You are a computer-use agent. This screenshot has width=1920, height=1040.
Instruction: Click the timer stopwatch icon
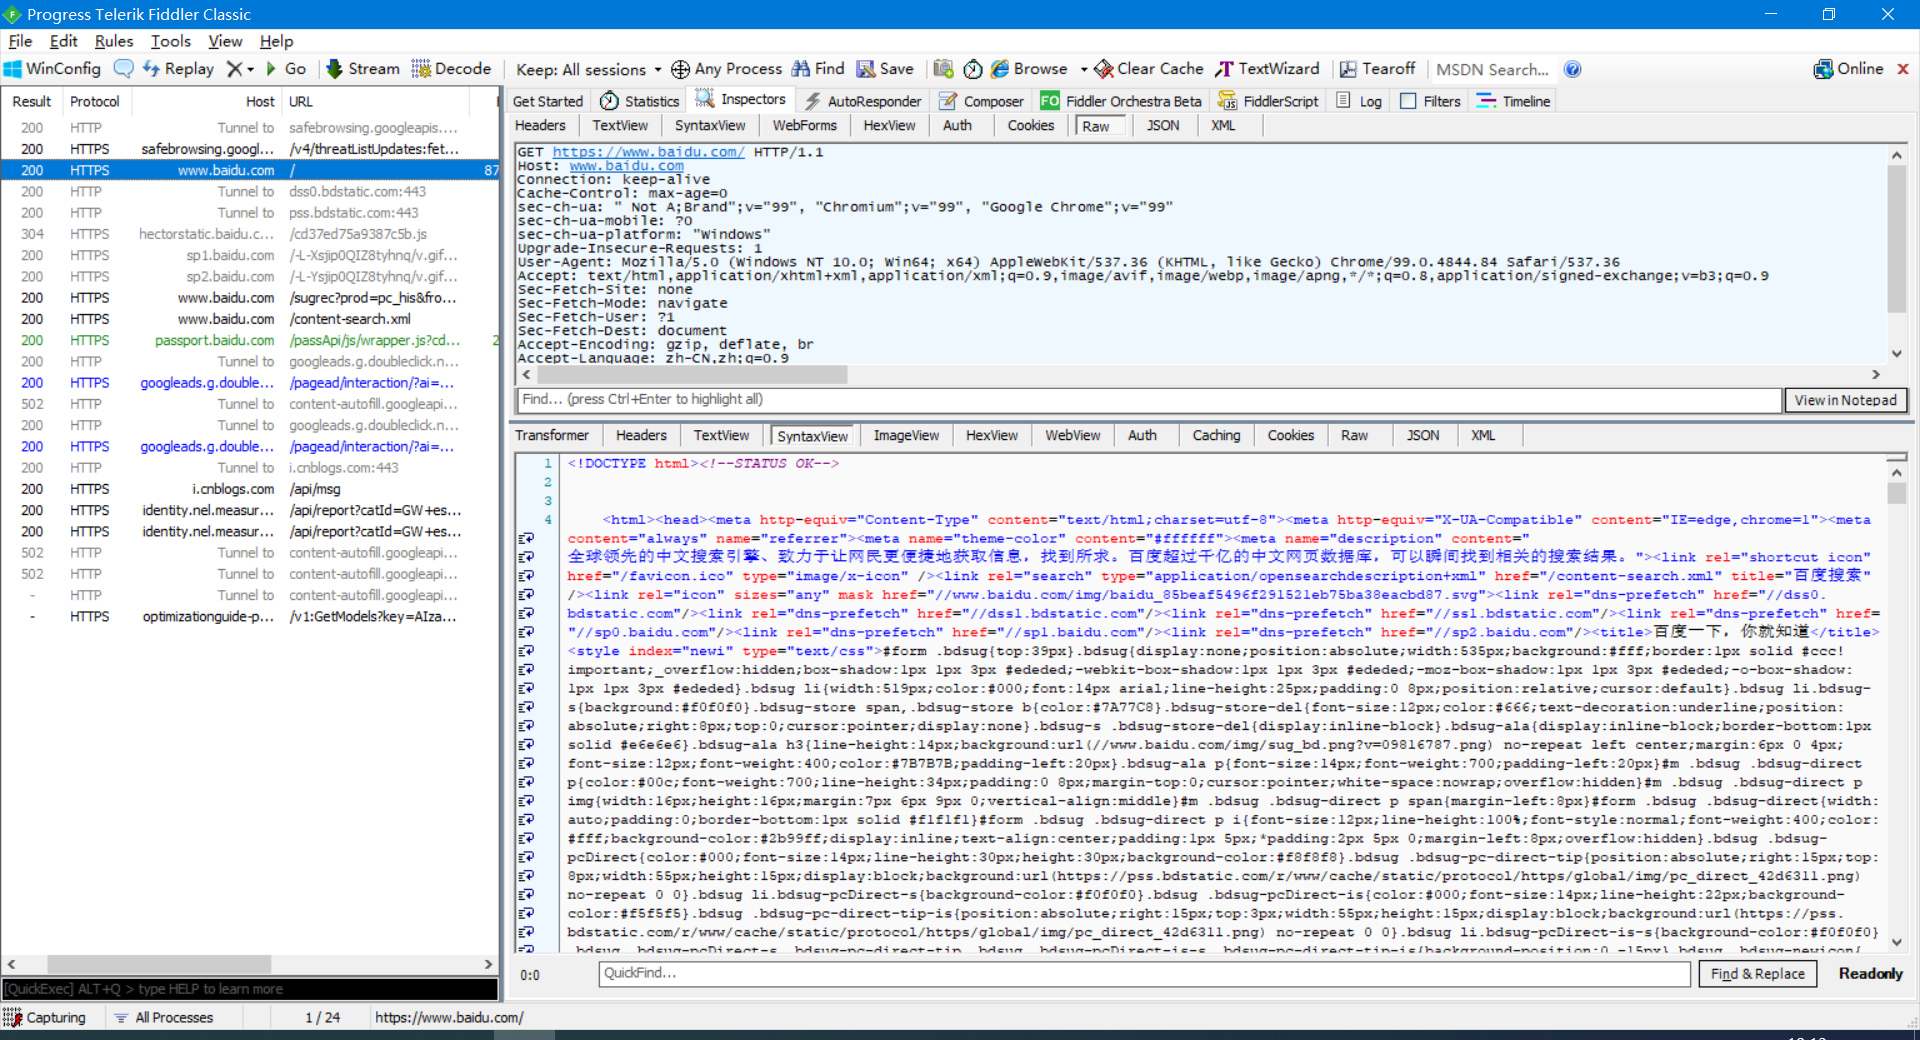(973, 69)
